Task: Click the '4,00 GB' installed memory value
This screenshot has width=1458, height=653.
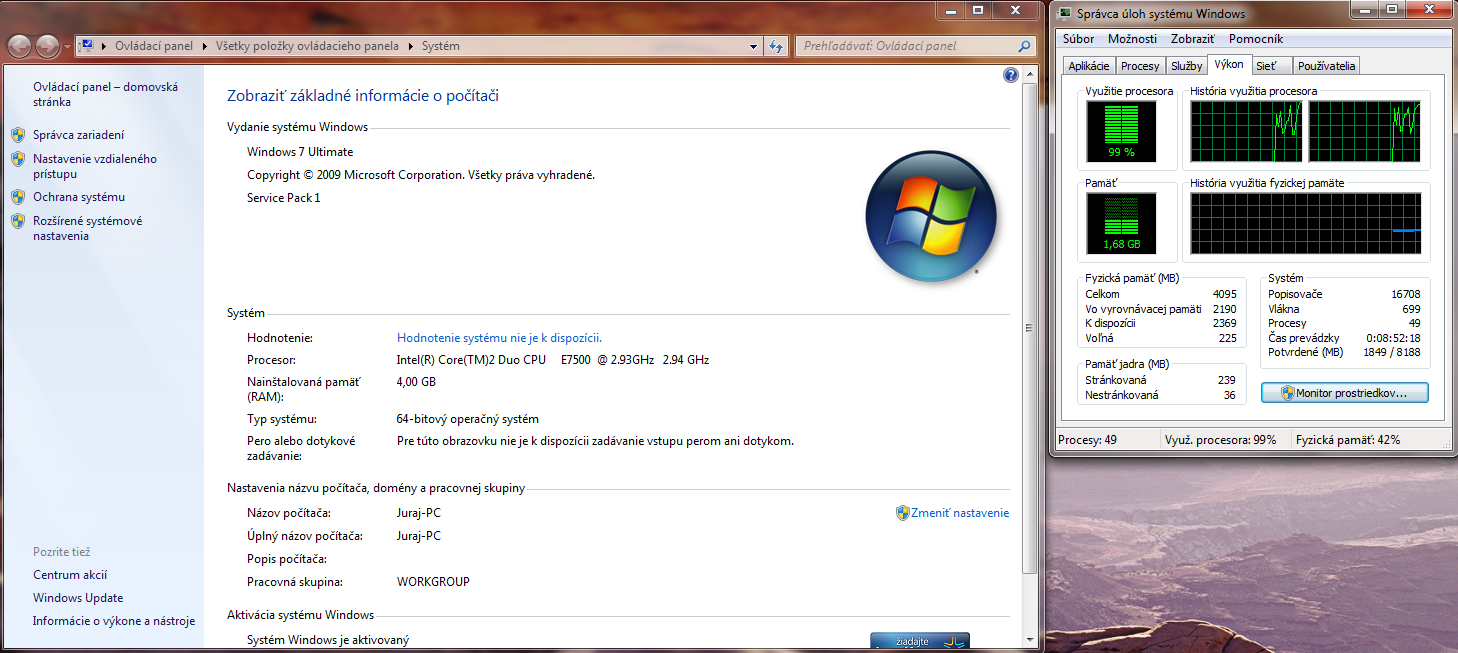Action: (416, 382)
